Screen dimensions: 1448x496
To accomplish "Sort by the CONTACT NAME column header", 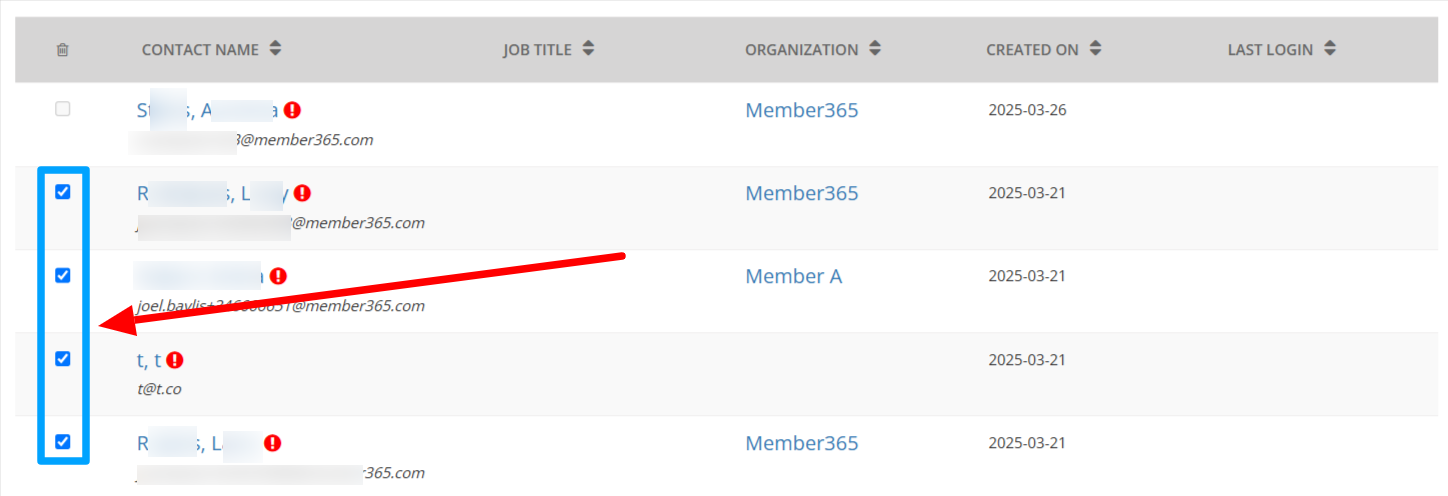I will point(200,49).
